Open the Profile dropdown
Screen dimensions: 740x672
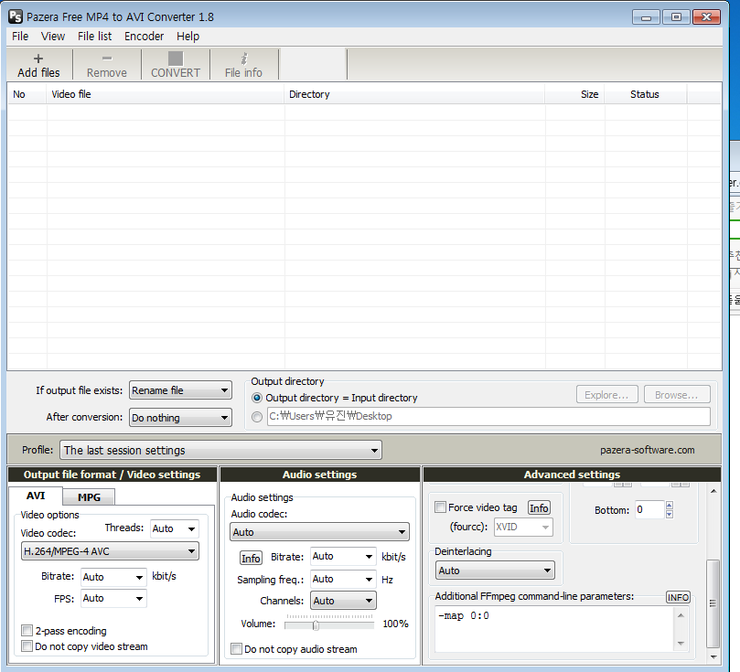[x=220, y=450]
